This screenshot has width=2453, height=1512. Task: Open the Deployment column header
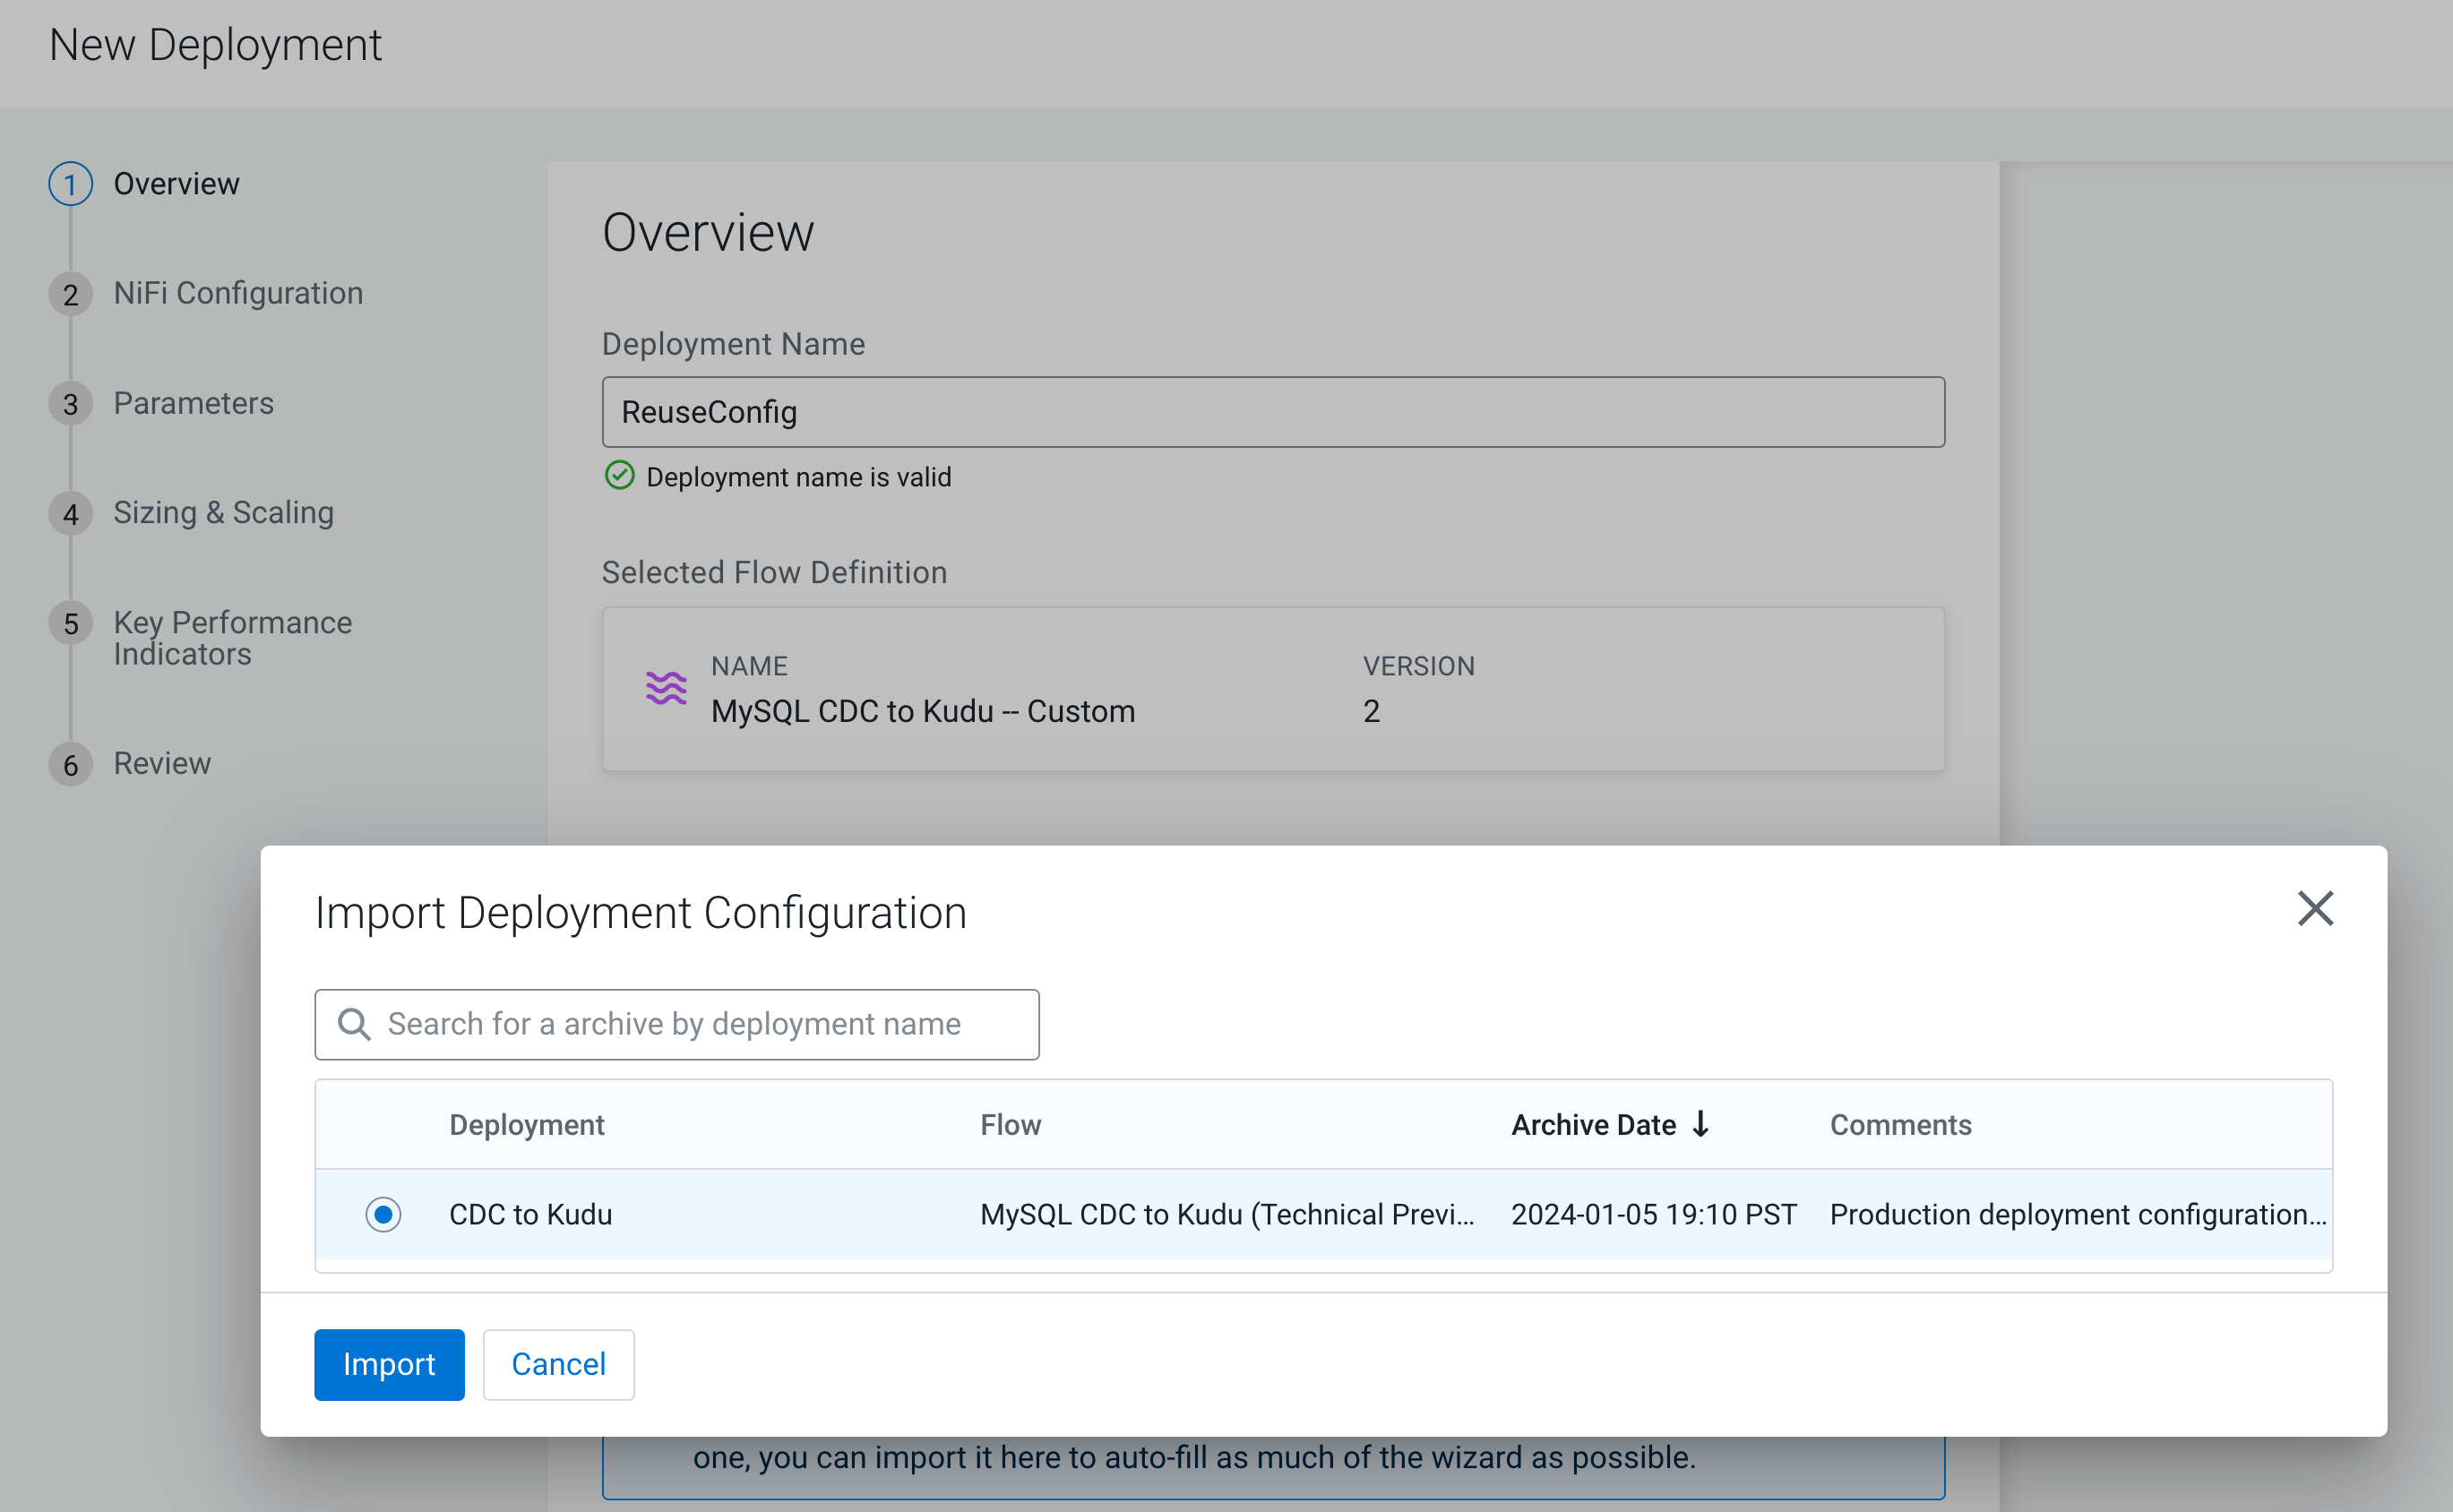pyautogui.click(x=527, y=1124)
